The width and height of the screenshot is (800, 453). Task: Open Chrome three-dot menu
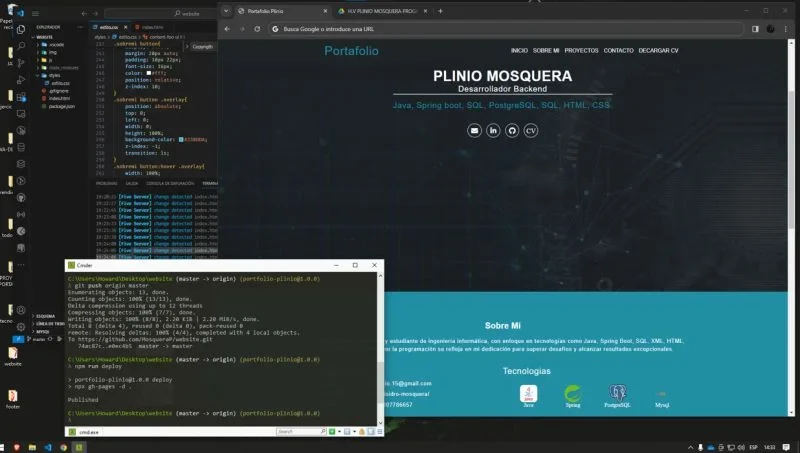pos(786,29)
